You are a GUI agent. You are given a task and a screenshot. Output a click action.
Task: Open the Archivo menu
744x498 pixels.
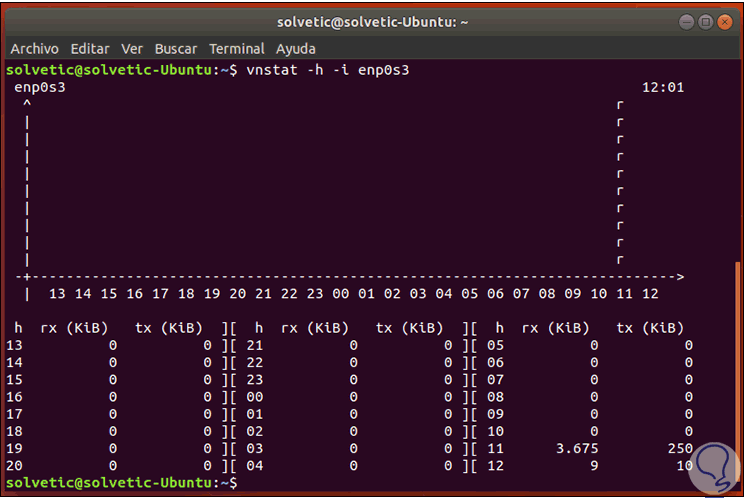[x=35, y=49]
